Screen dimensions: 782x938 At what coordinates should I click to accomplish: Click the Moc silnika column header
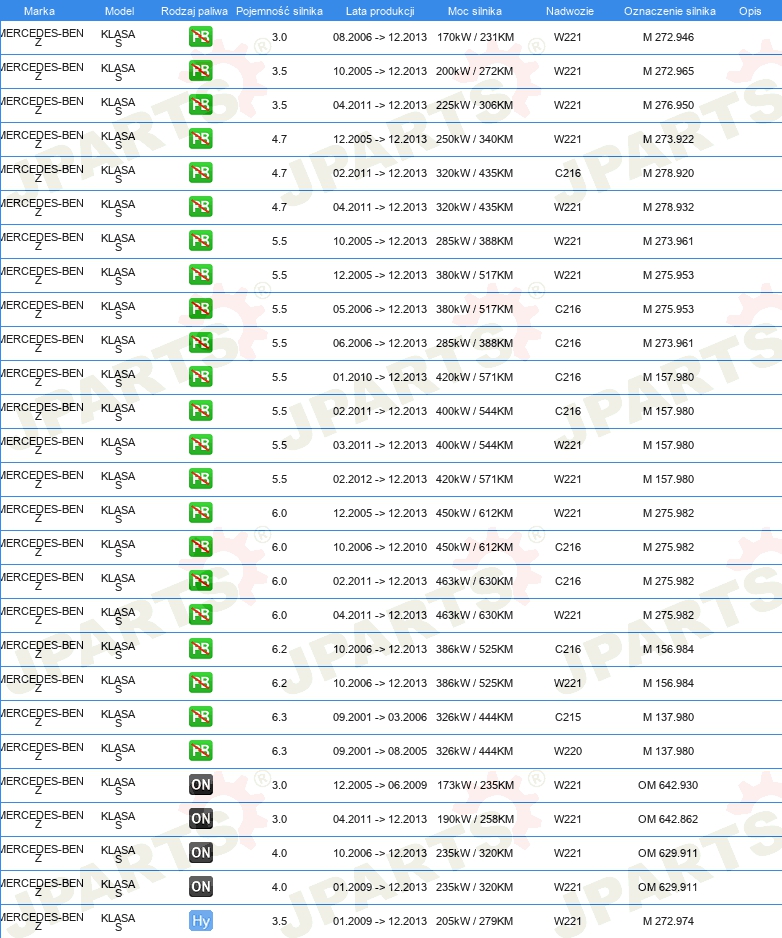click(474, 11)
